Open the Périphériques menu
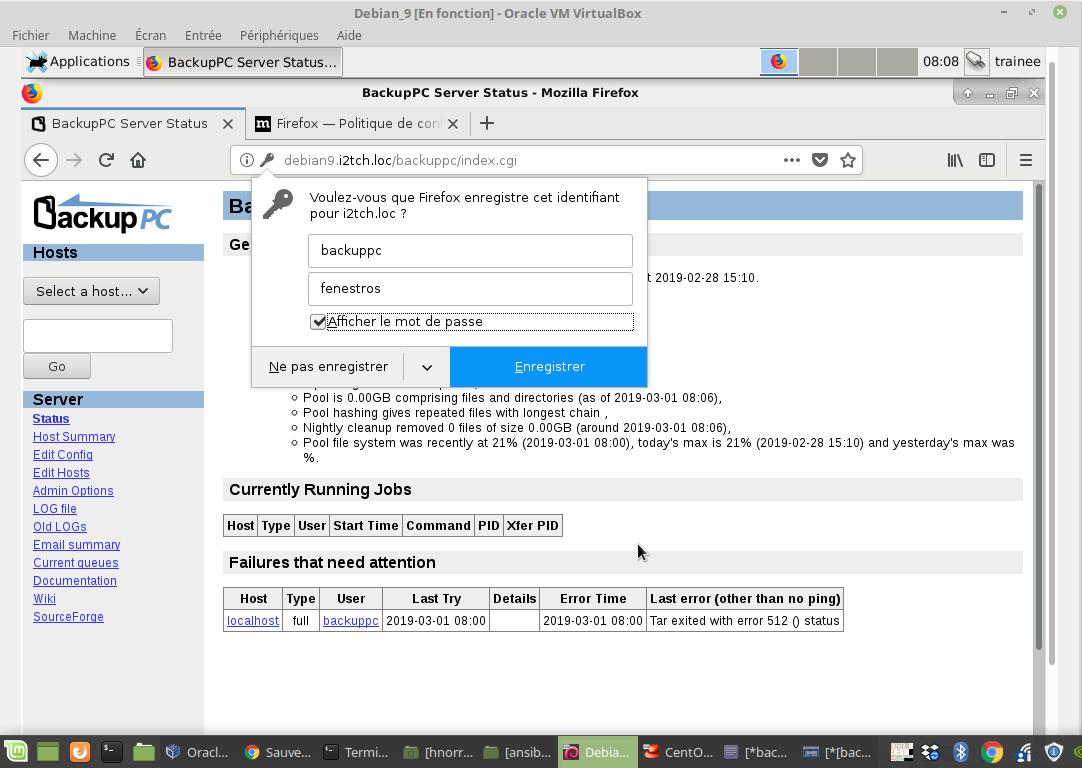 coord(279,35)
